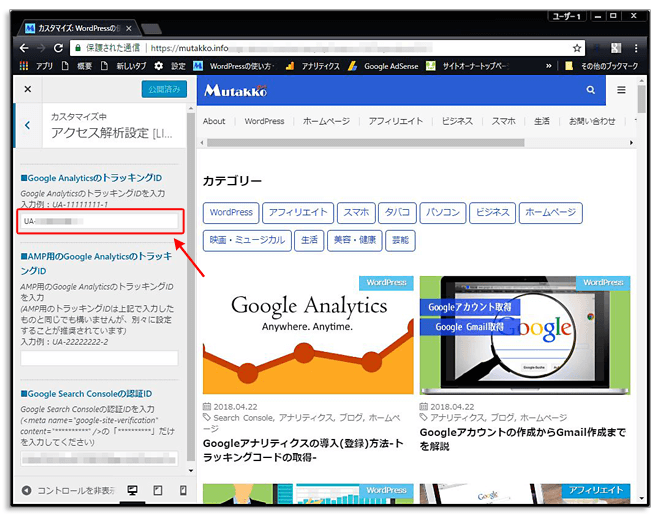This screenshot has height=517, width=660.
Task: Select the 生活 category button
Action: pyautogui.click(x=309, y=240)
